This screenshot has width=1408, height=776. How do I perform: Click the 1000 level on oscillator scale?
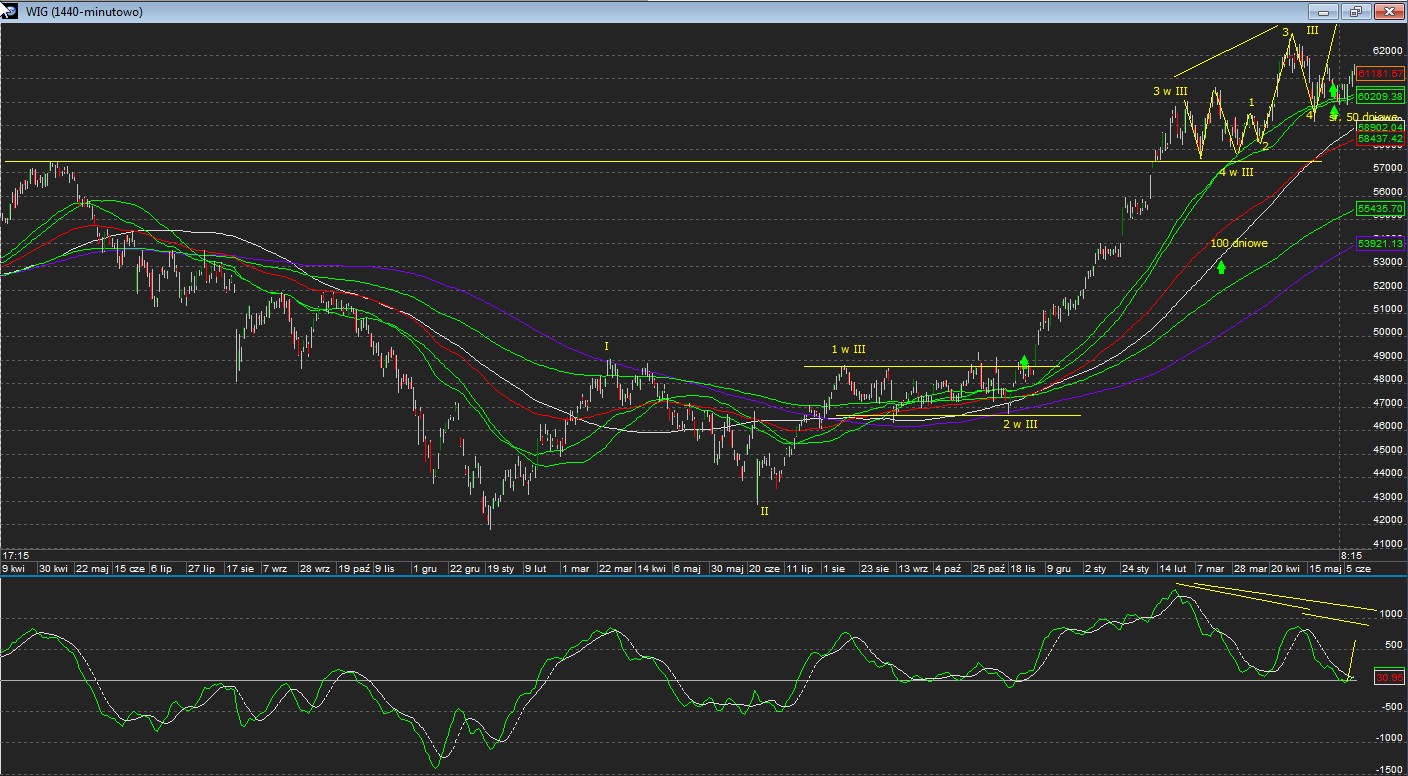point(1391,614)
